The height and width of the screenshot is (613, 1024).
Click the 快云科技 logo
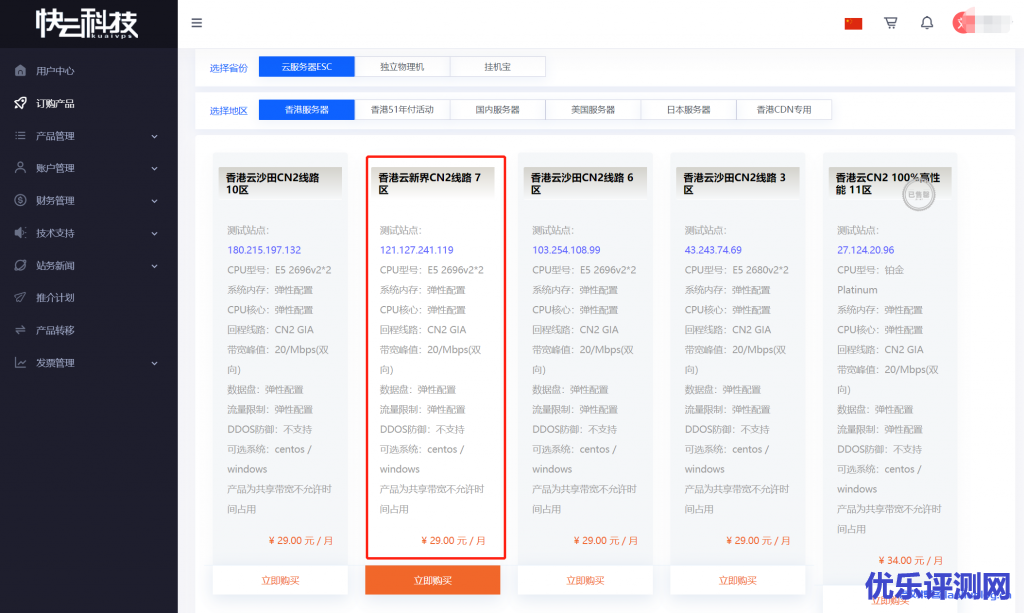87,23
